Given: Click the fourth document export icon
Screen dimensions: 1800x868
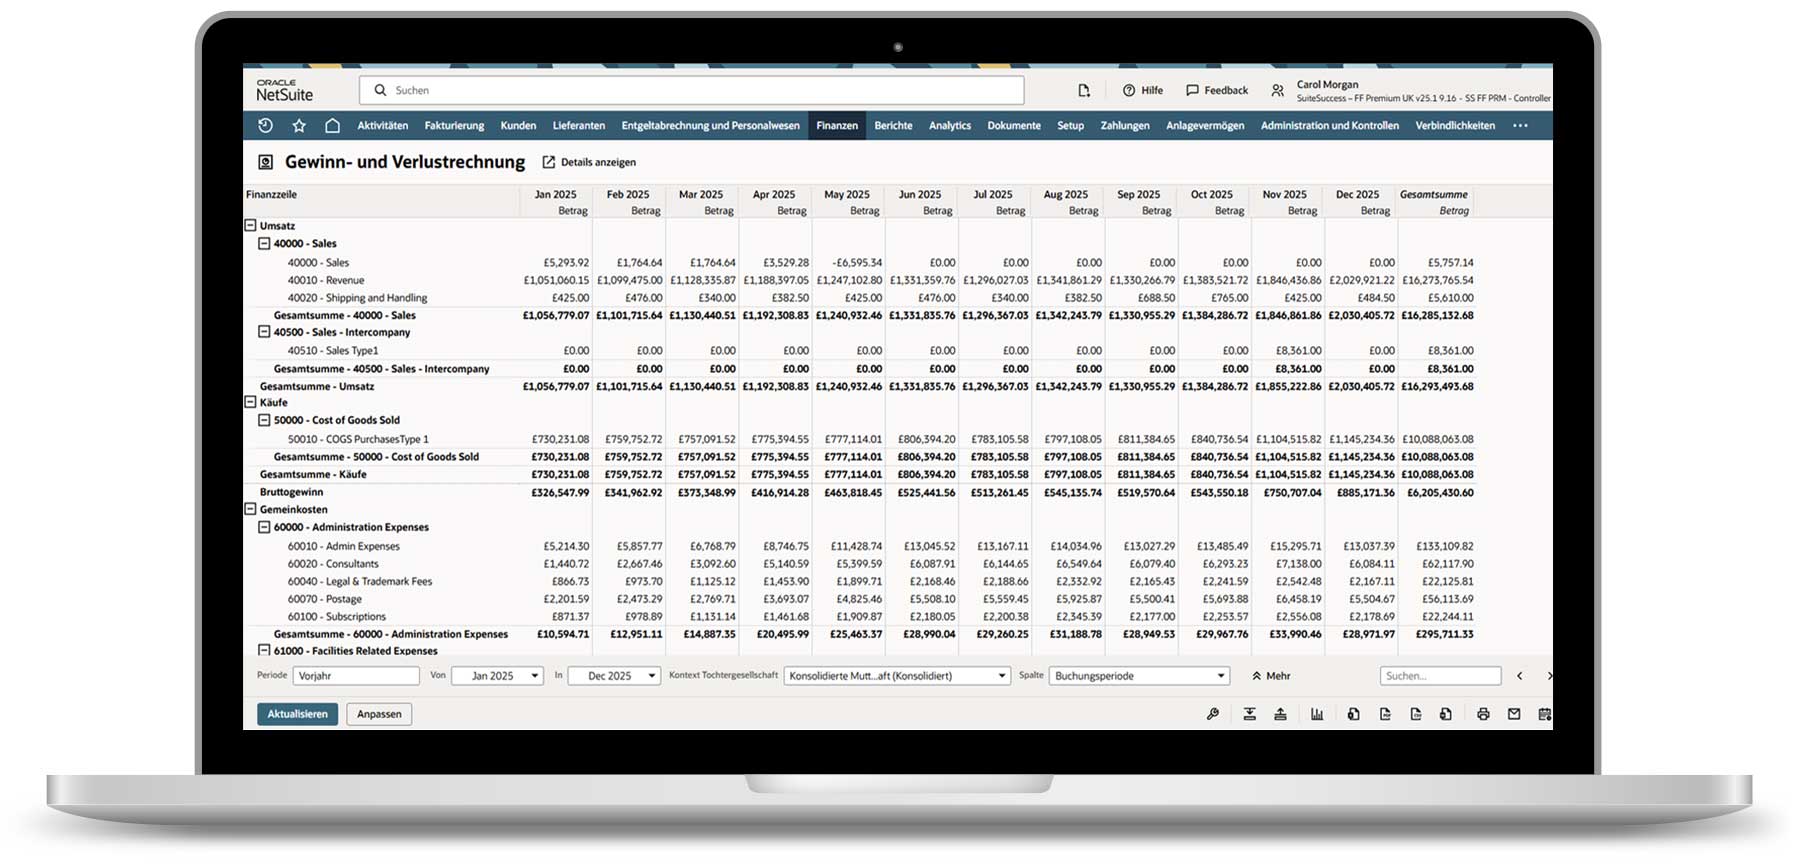Looking at the screenshot, I should coord(1446,714).
